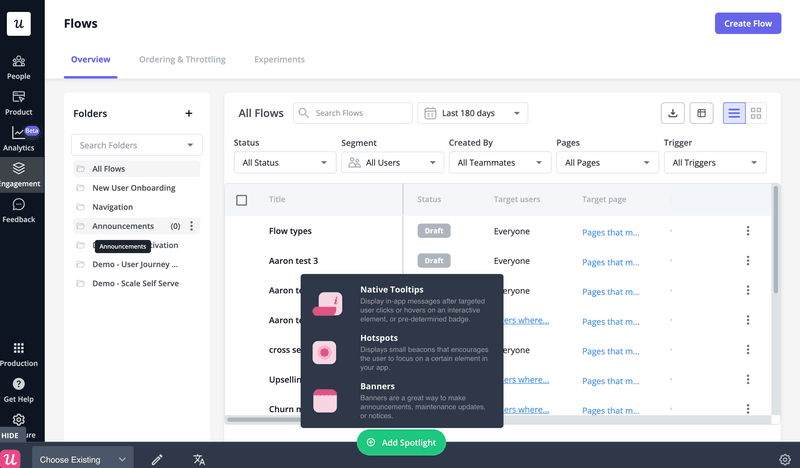Switch to the Experiments tab
The width and height of the screenshot is (800, 468).
[x=279, y=59]
